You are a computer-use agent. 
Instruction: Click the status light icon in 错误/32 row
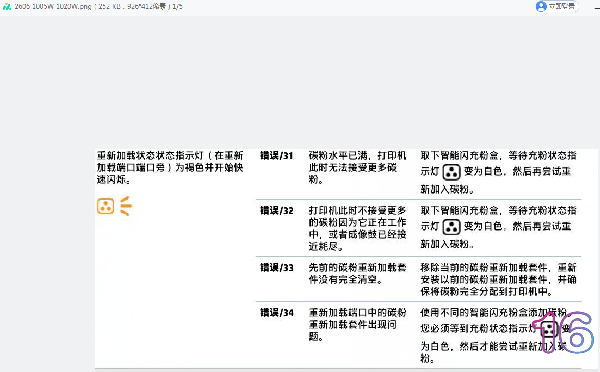(451, 227)
